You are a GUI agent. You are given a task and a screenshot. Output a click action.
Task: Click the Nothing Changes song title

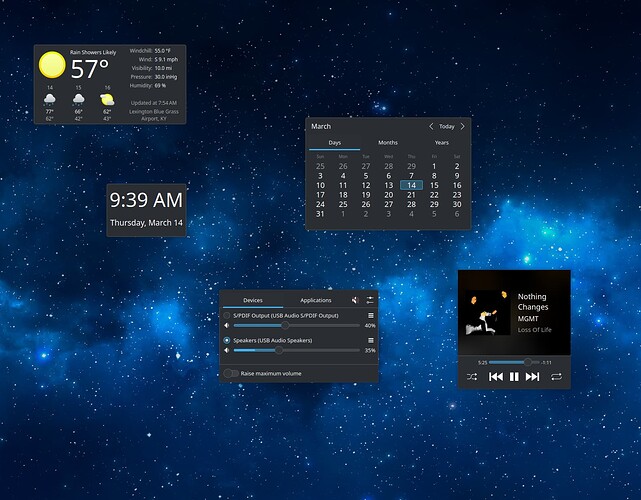[x=533, y=302]
